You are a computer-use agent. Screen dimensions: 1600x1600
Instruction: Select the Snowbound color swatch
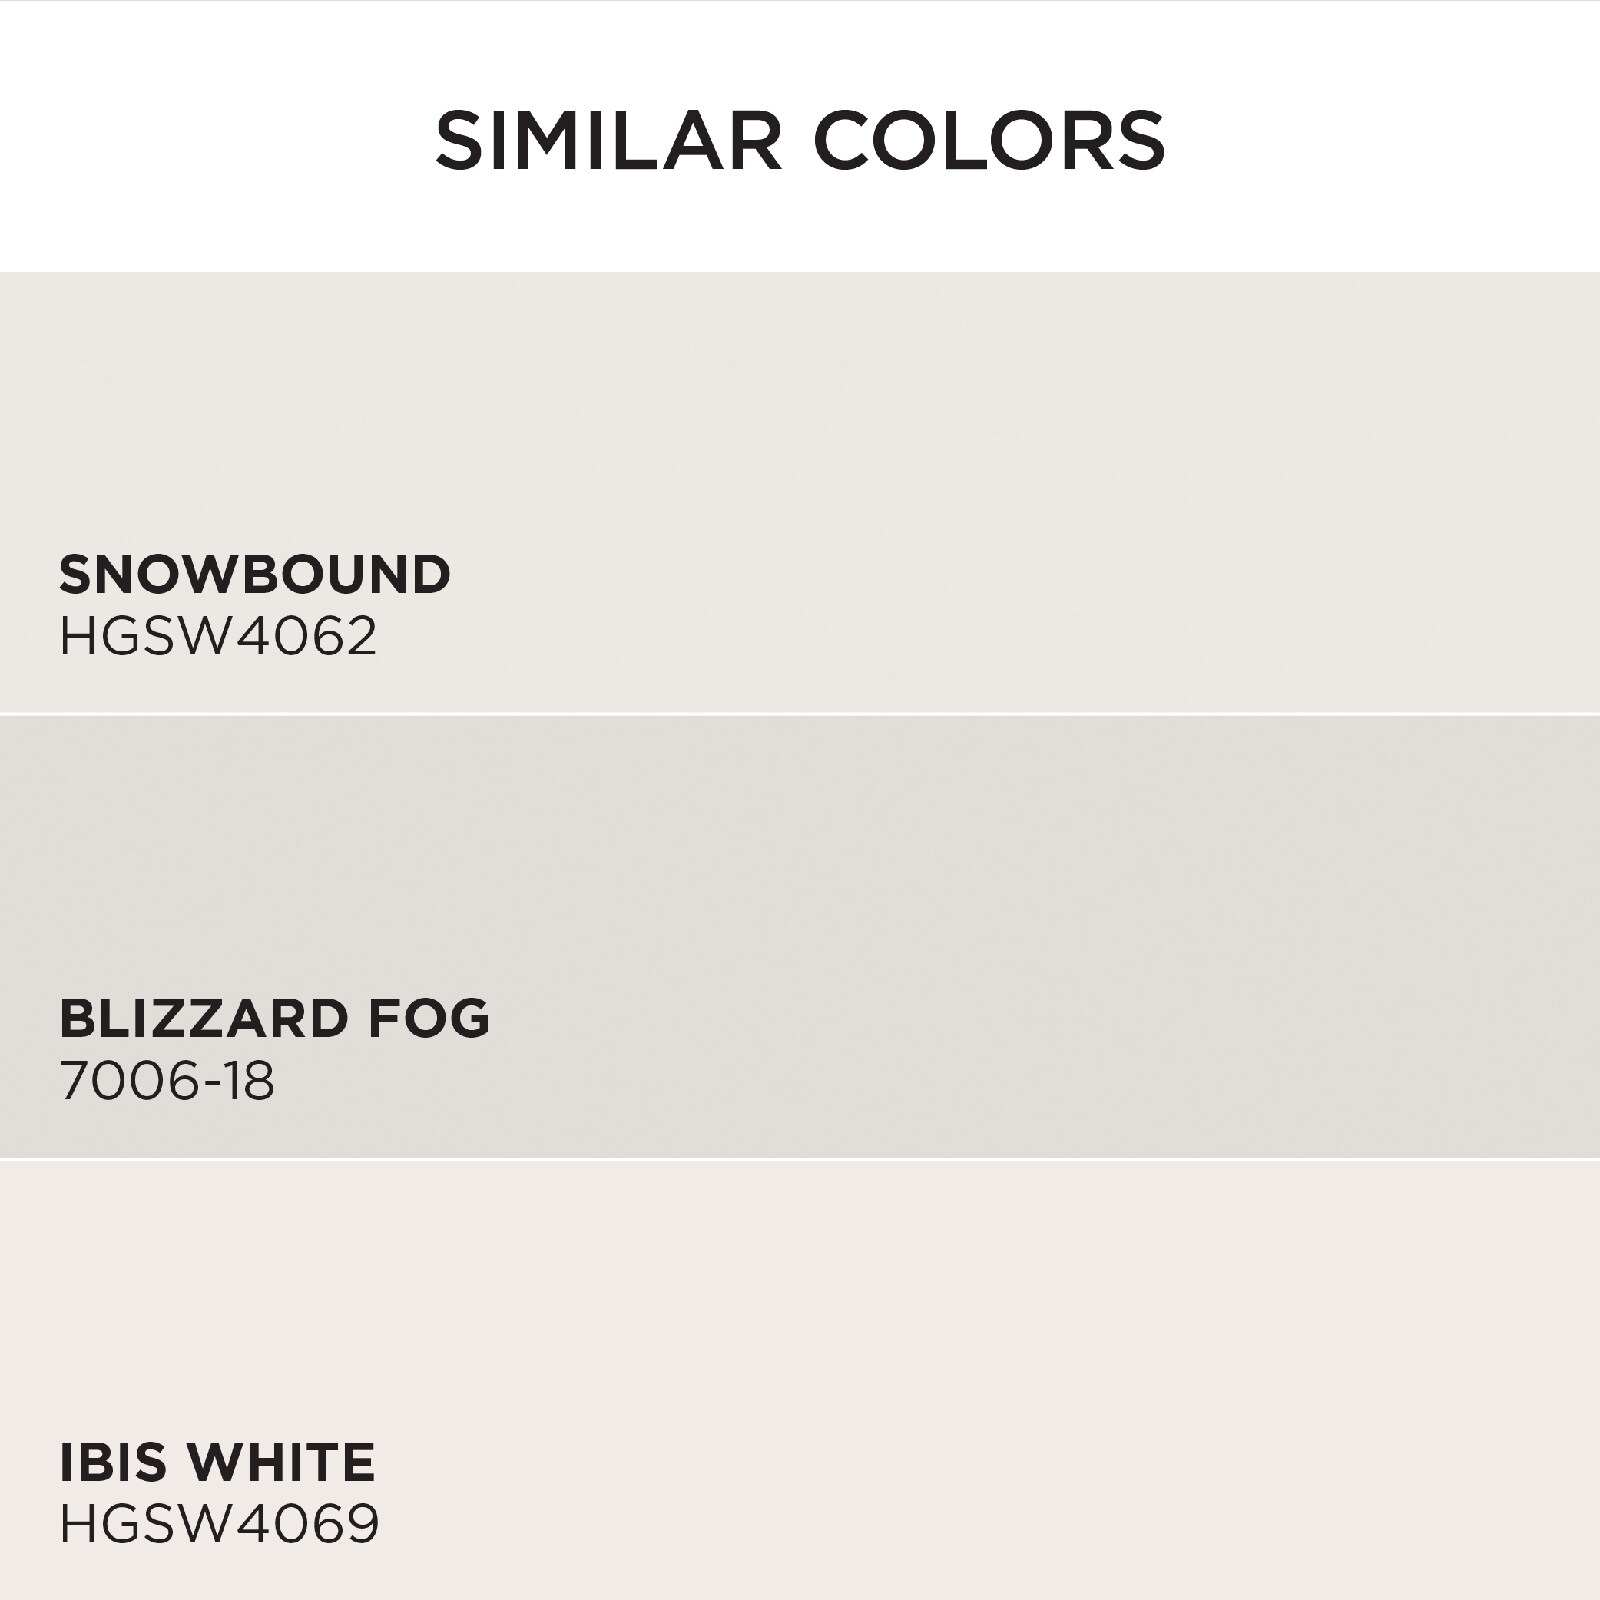[800, 492]
